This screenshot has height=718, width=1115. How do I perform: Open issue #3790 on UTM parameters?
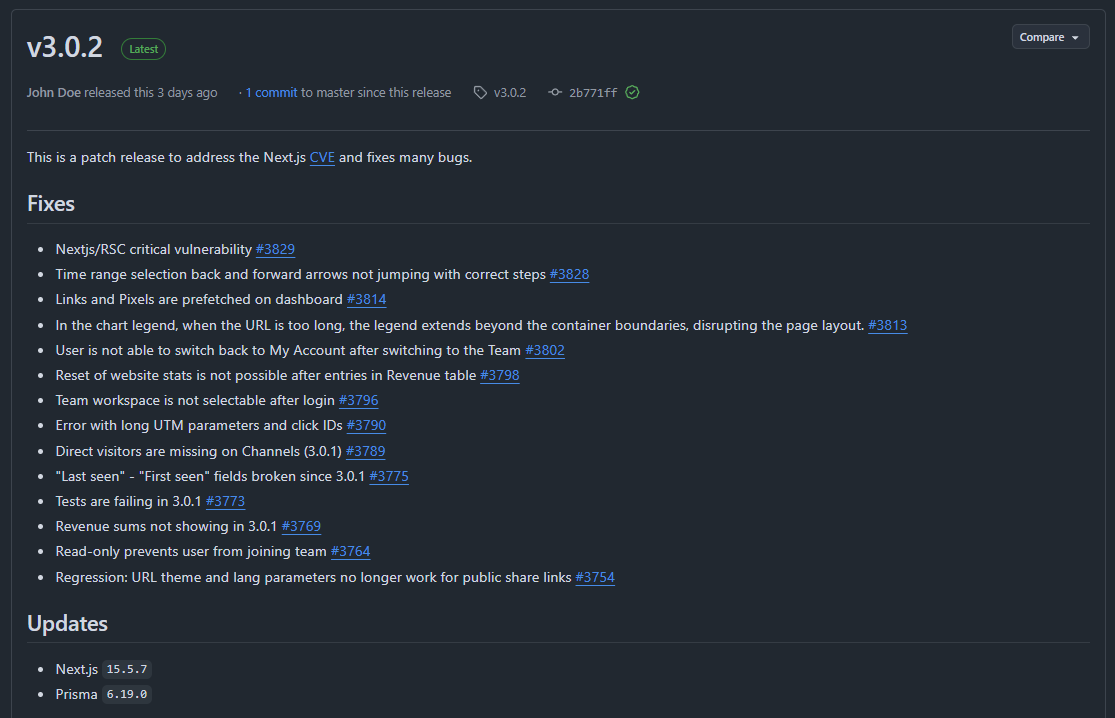366,426
